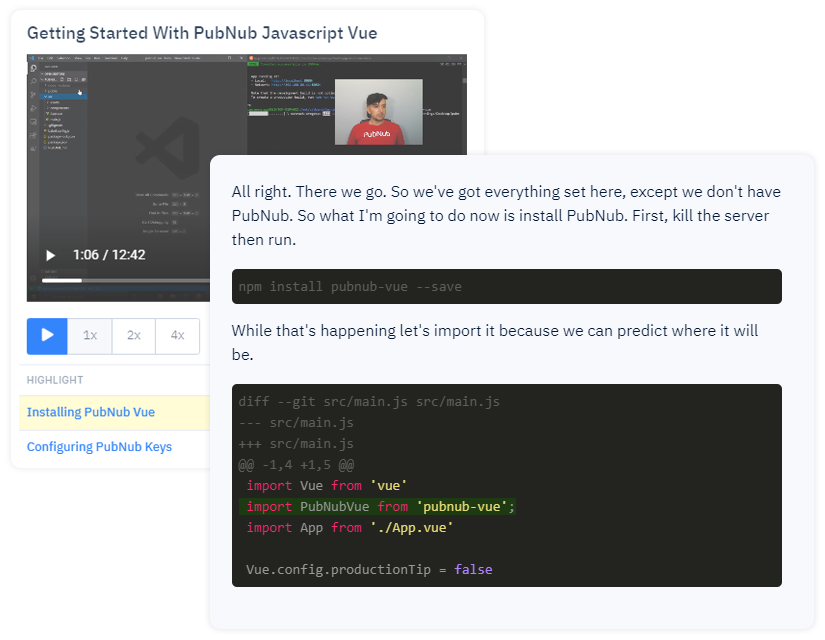
Task: Set playback speed to 1x
Action: tap(90, 336)
